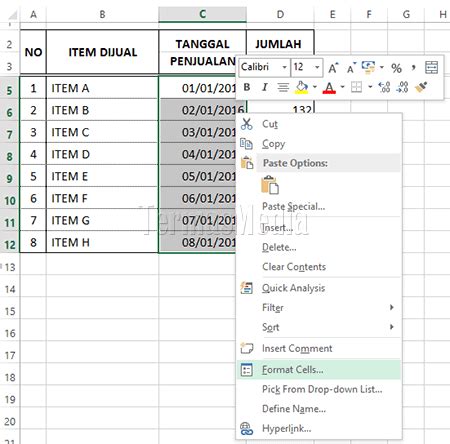Click the Quick Analysis icon
Screen dimensions: 450x444
click(x=247, y=288)
